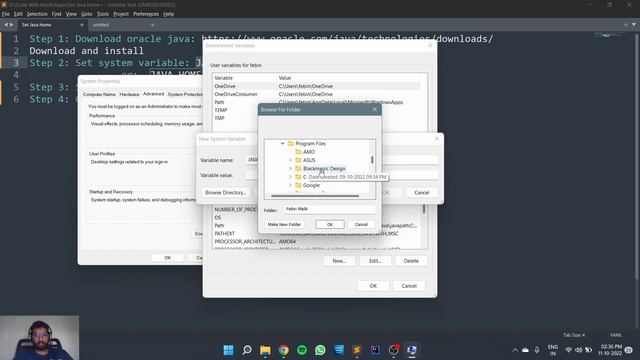
Task: Click OK in System Properties window
Action: pos(167,258)
